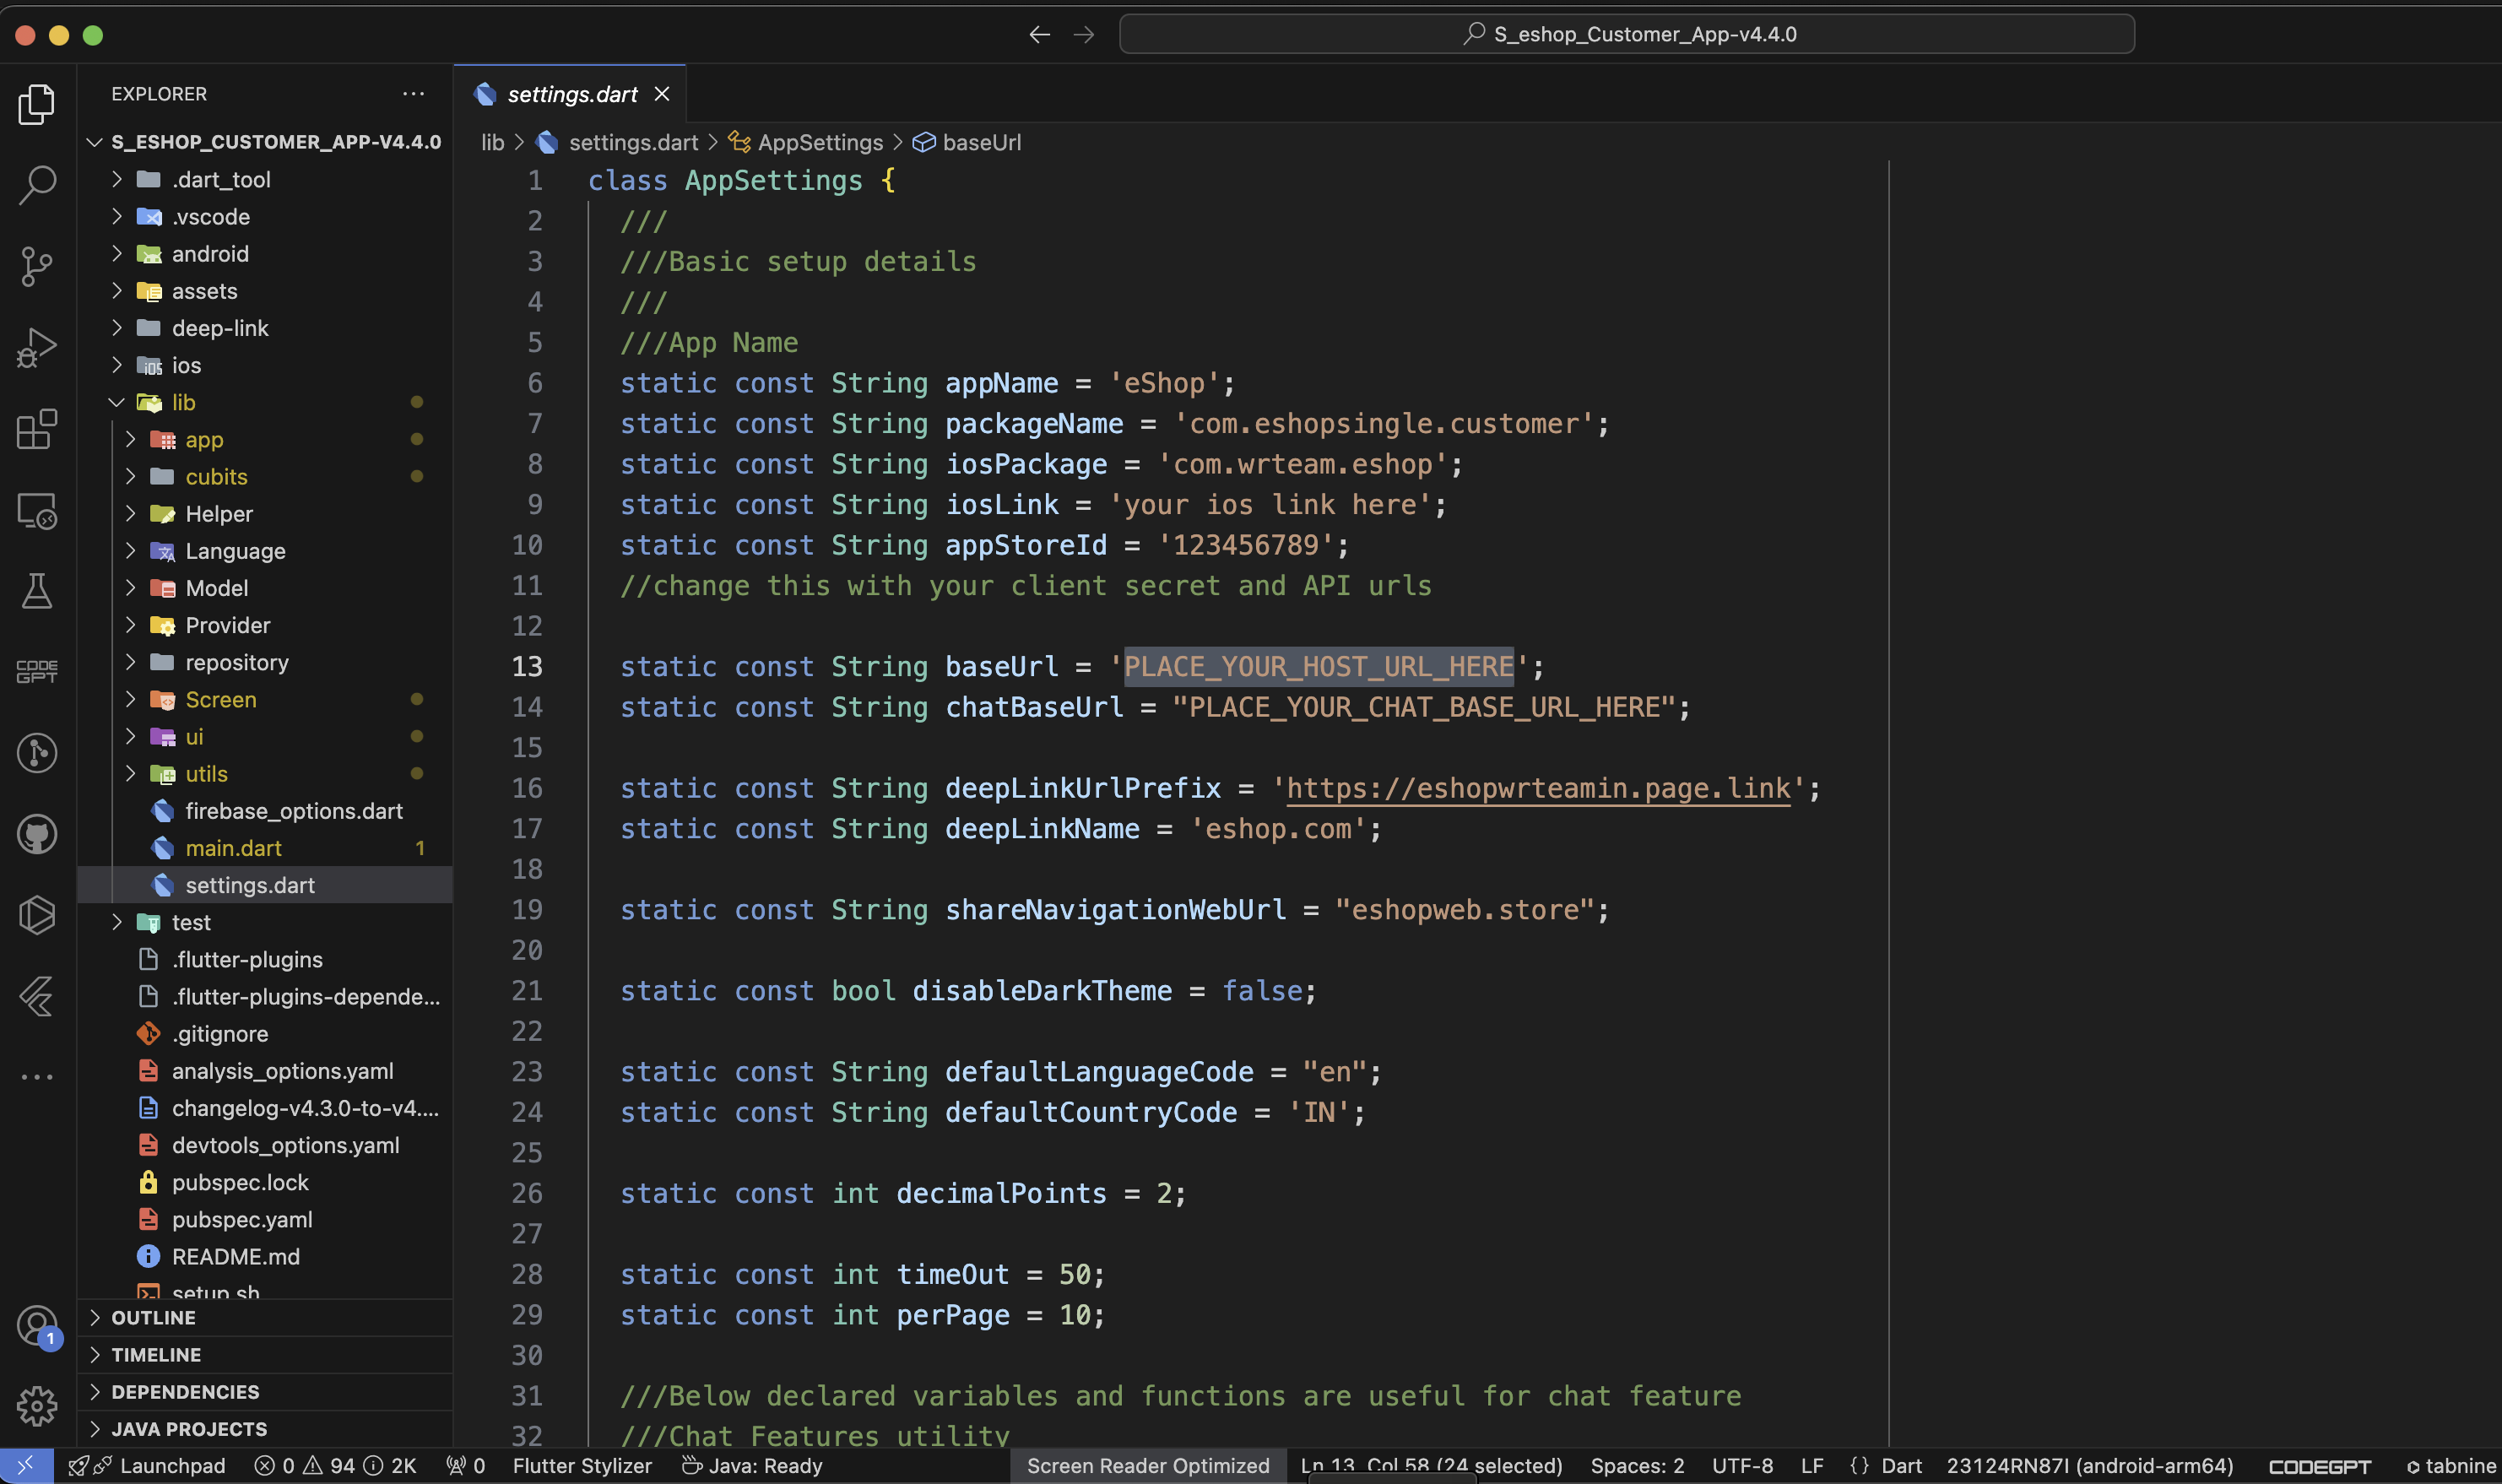Expand the .dart_tool folder
Image resolution: width=2502 pixels, height=1484 pixels.
(265, 179)
